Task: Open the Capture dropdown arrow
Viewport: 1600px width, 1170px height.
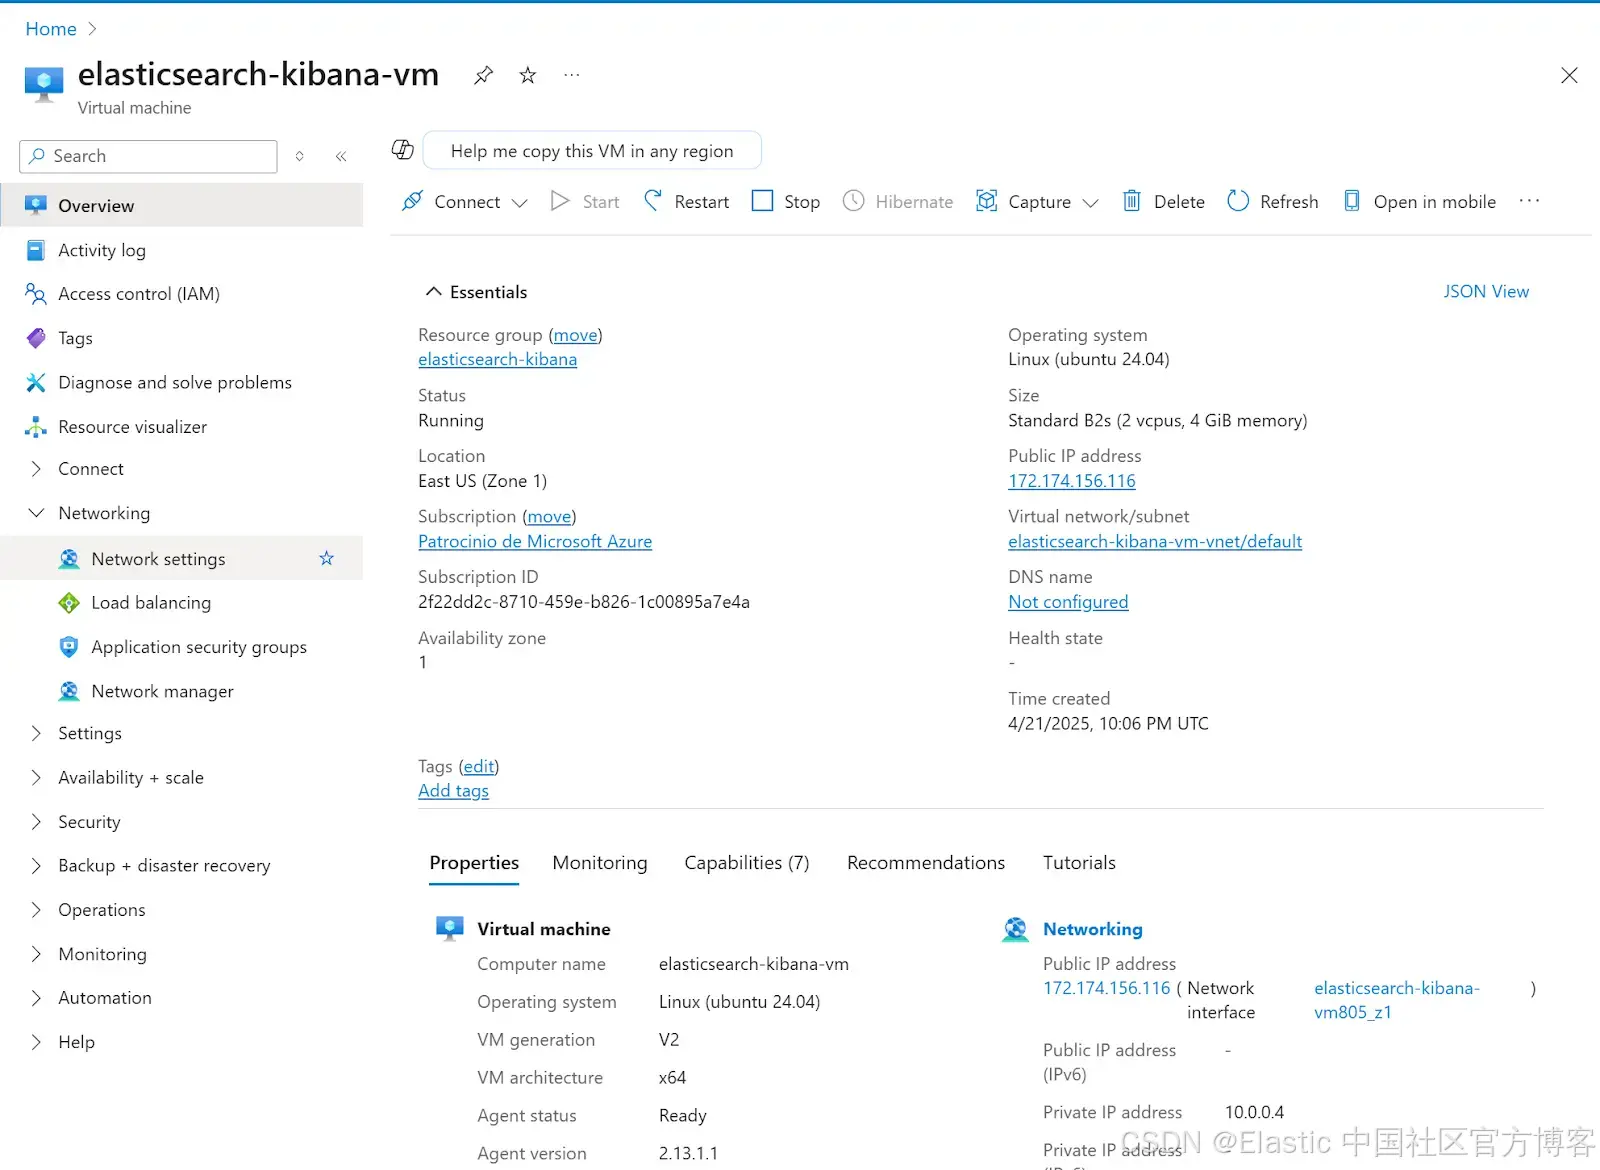Action: coord(1091,203)
